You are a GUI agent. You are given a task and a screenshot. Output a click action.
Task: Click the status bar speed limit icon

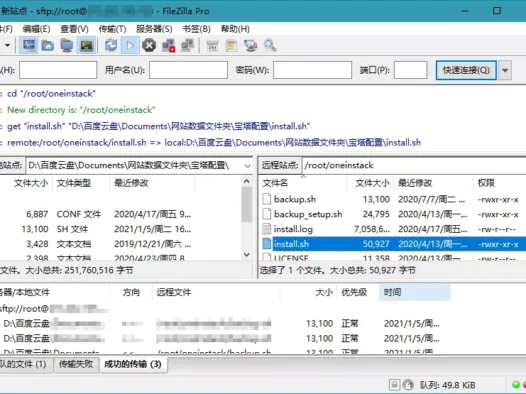pos(408,385)
